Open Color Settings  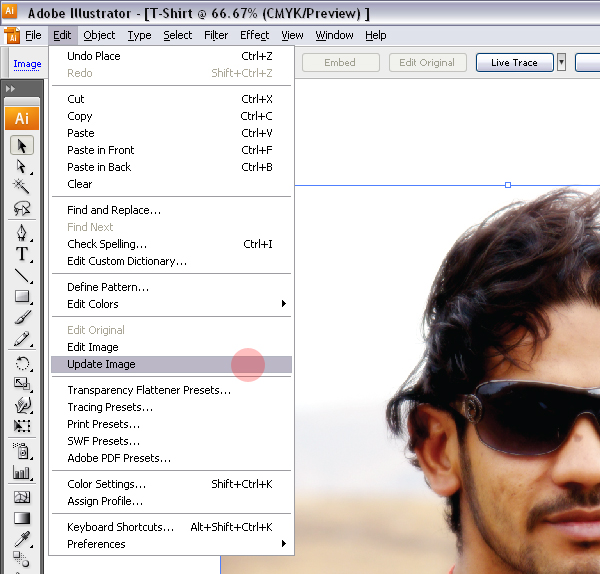171,484
